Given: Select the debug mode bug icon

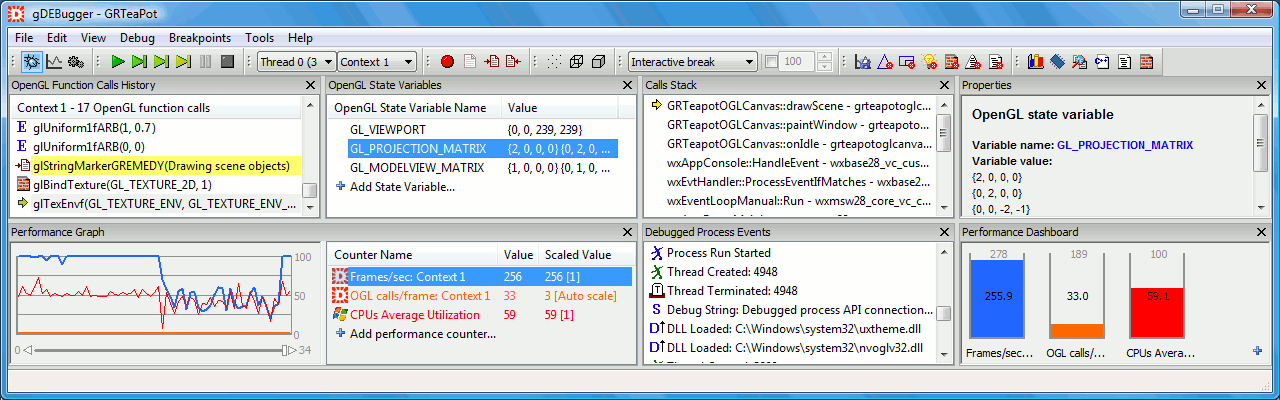Looking at the screenshot, I should click(x=31, y=62).
